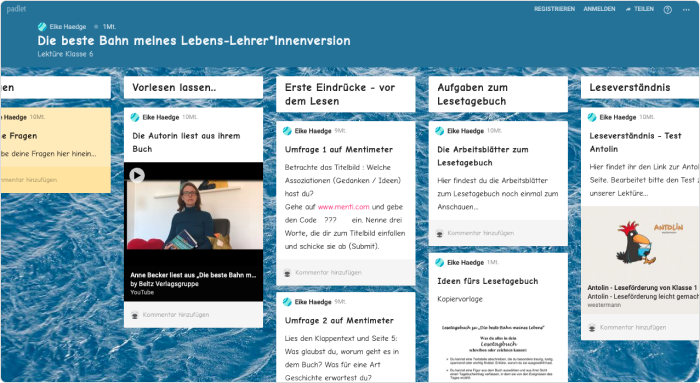Click the padlet logo
Image resolution: width=700 pixels, height=383 pixels.
[x=17, y=9]
